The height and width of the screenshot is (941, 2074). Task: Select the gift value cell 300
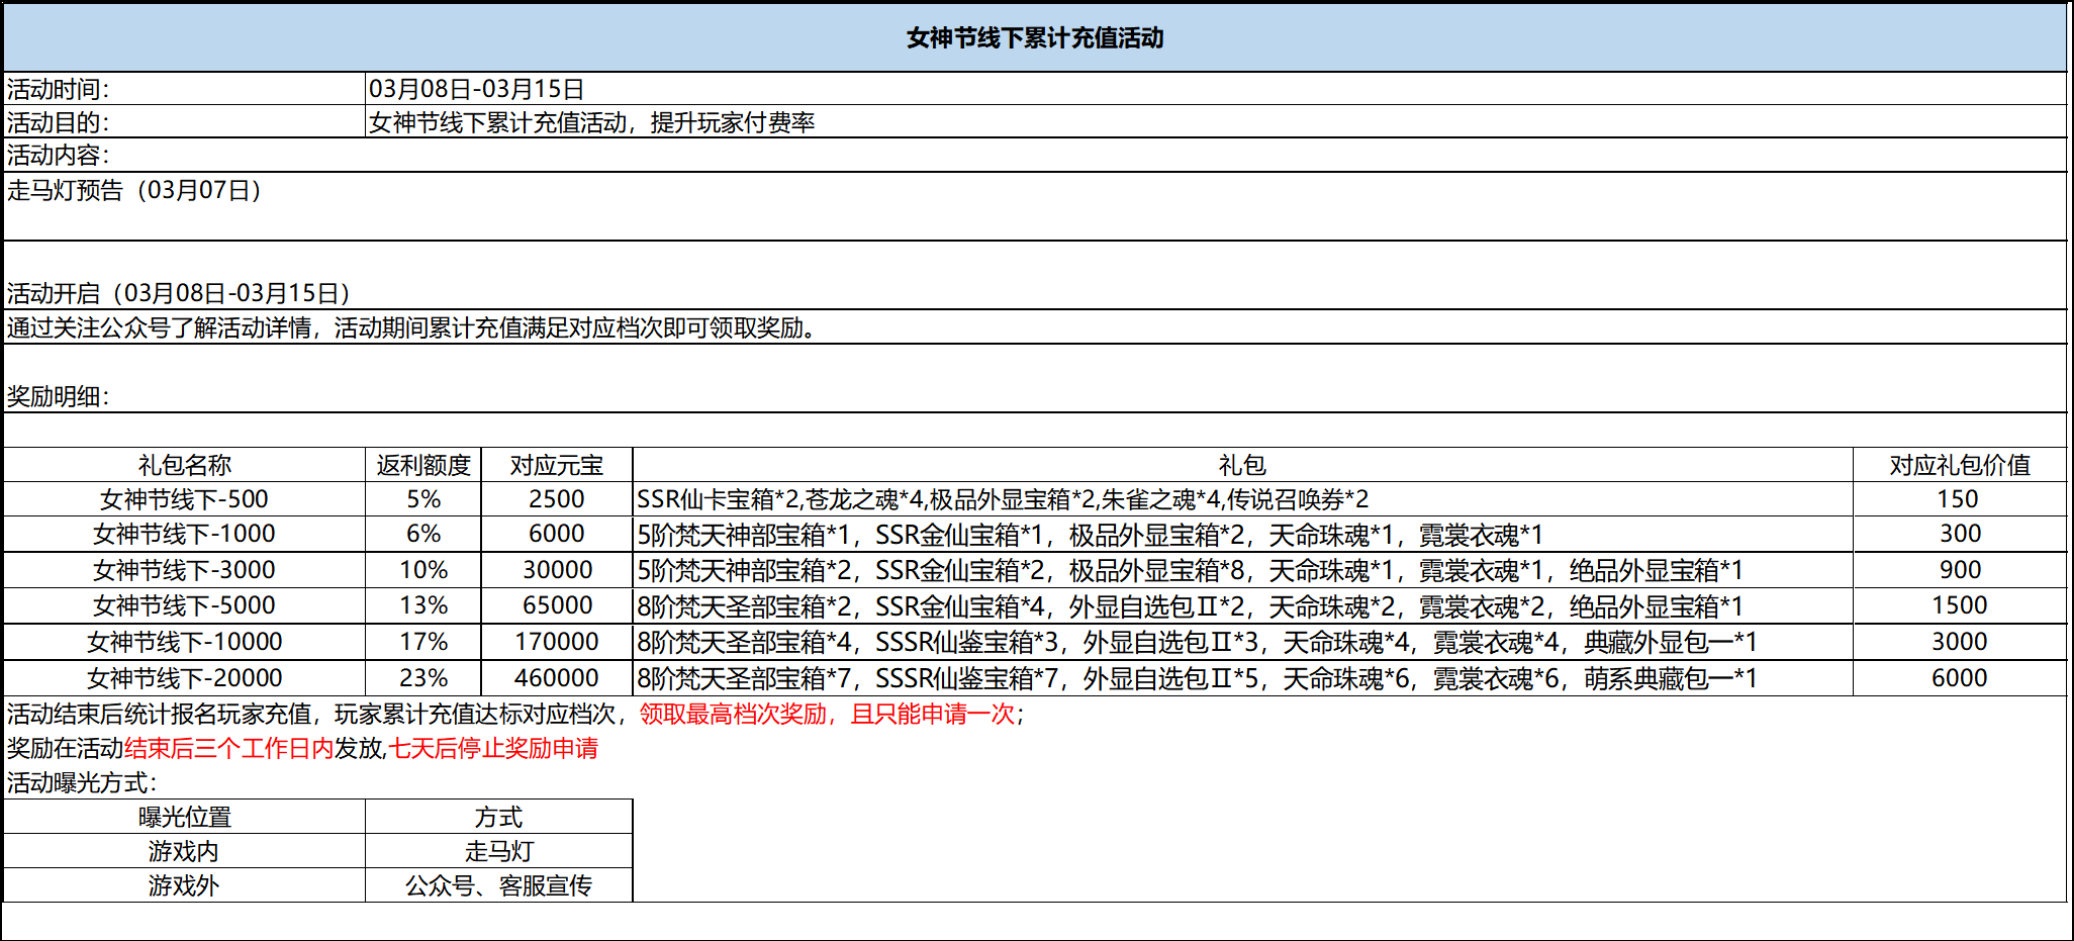coord(1960,534)
